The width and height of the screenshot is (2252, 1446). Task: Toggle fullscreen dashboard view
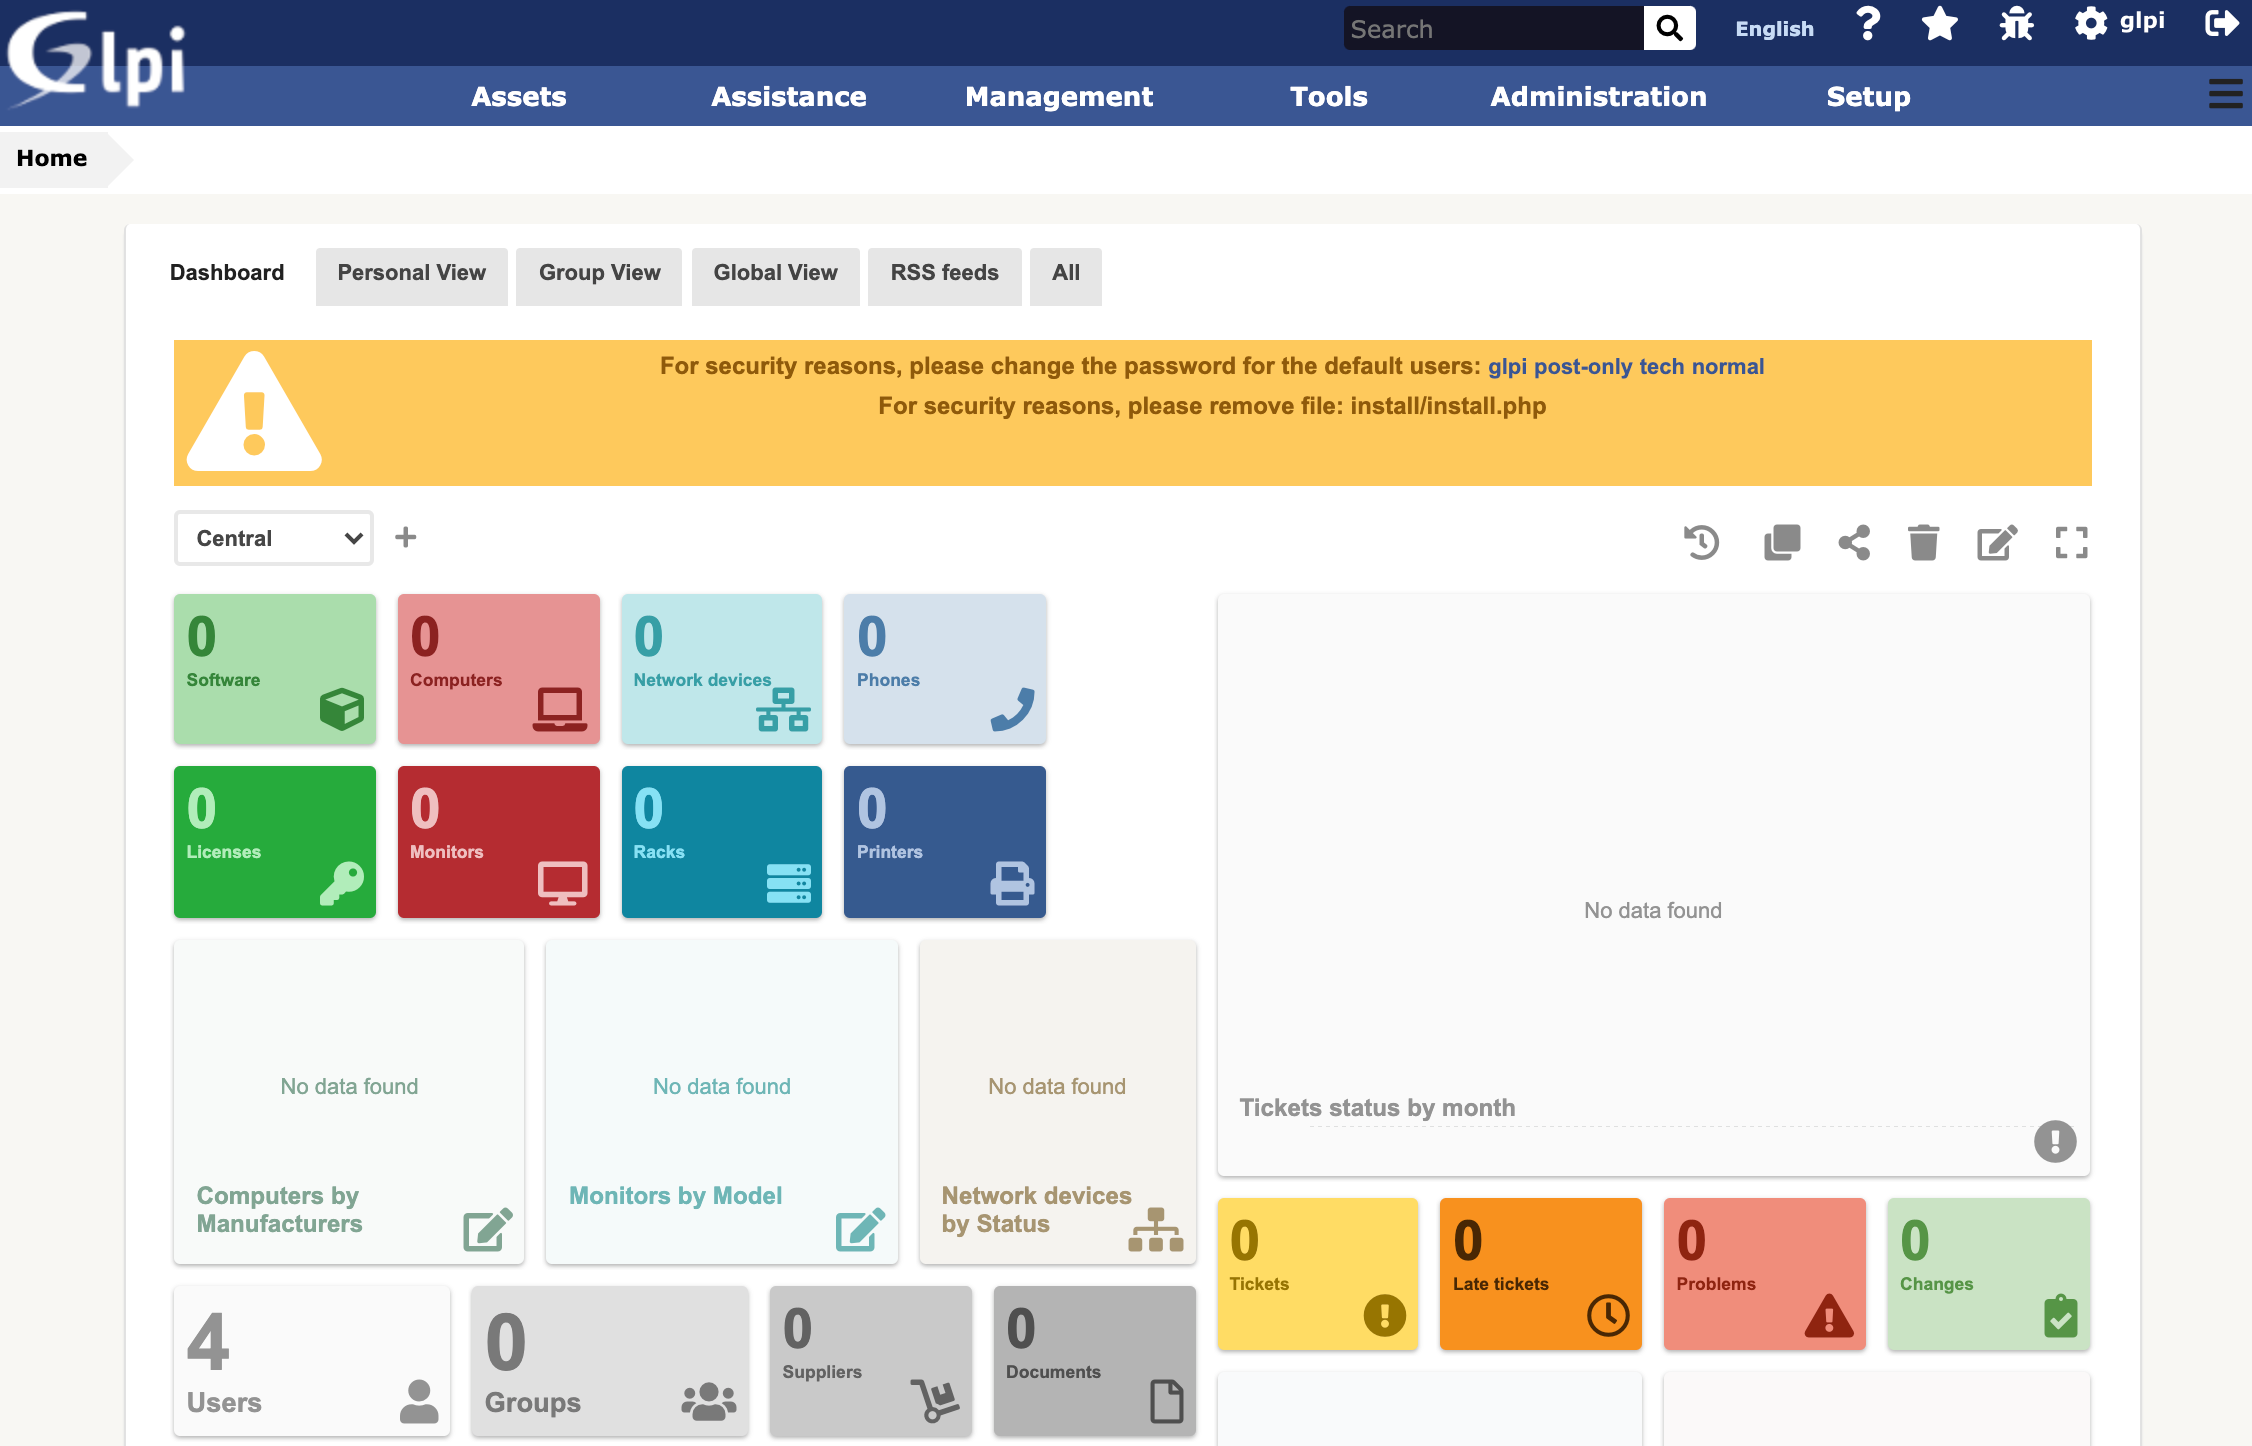tap(2071, 543)
